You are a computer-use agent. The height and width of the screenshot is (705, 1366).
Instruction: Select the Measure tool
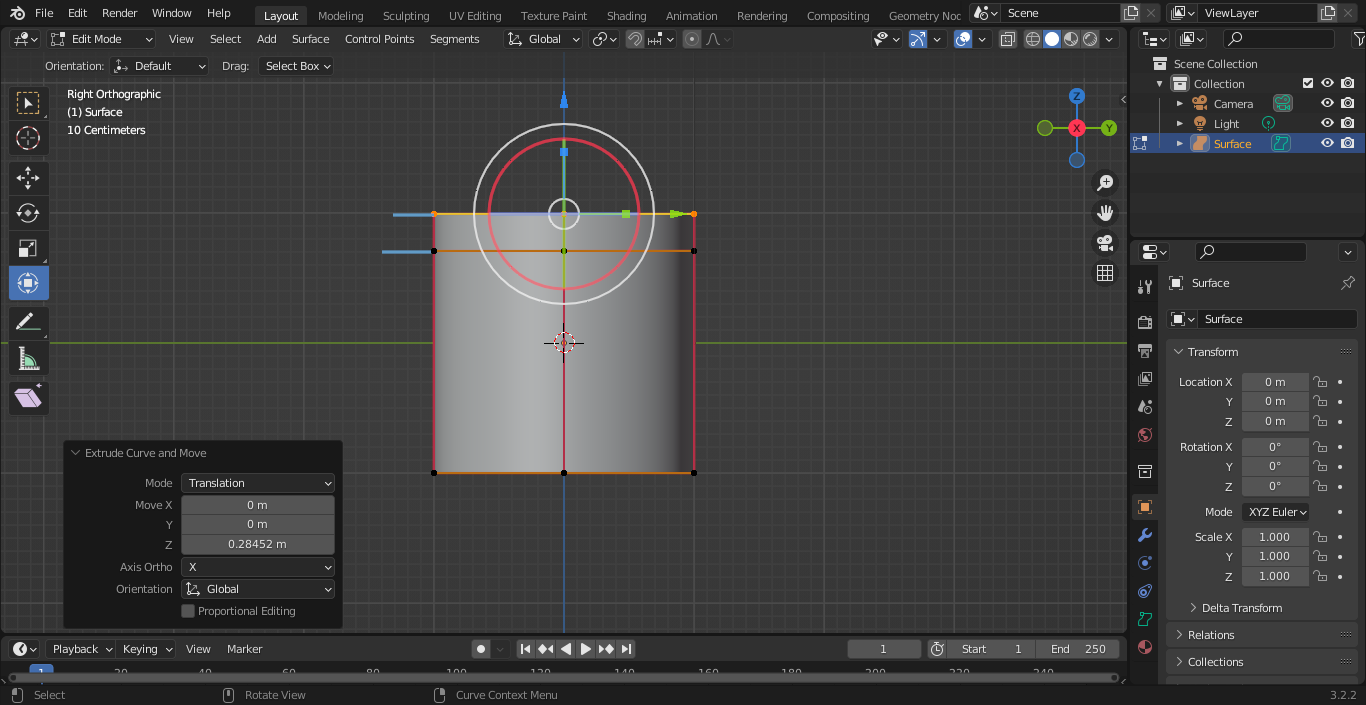[x=28, y=358]
